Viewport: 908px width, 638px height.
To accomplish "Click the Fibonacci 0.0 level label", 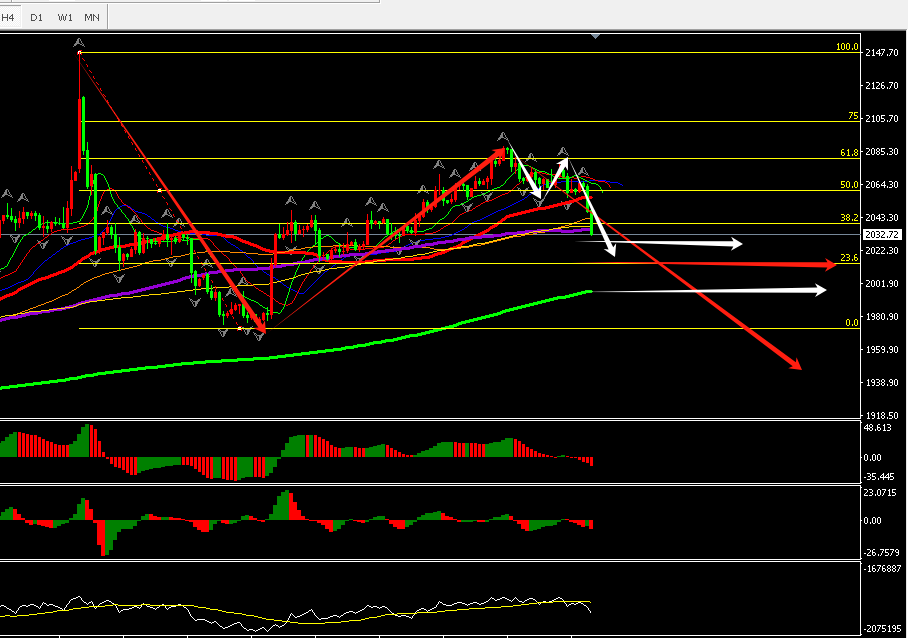I will (852, 323).
